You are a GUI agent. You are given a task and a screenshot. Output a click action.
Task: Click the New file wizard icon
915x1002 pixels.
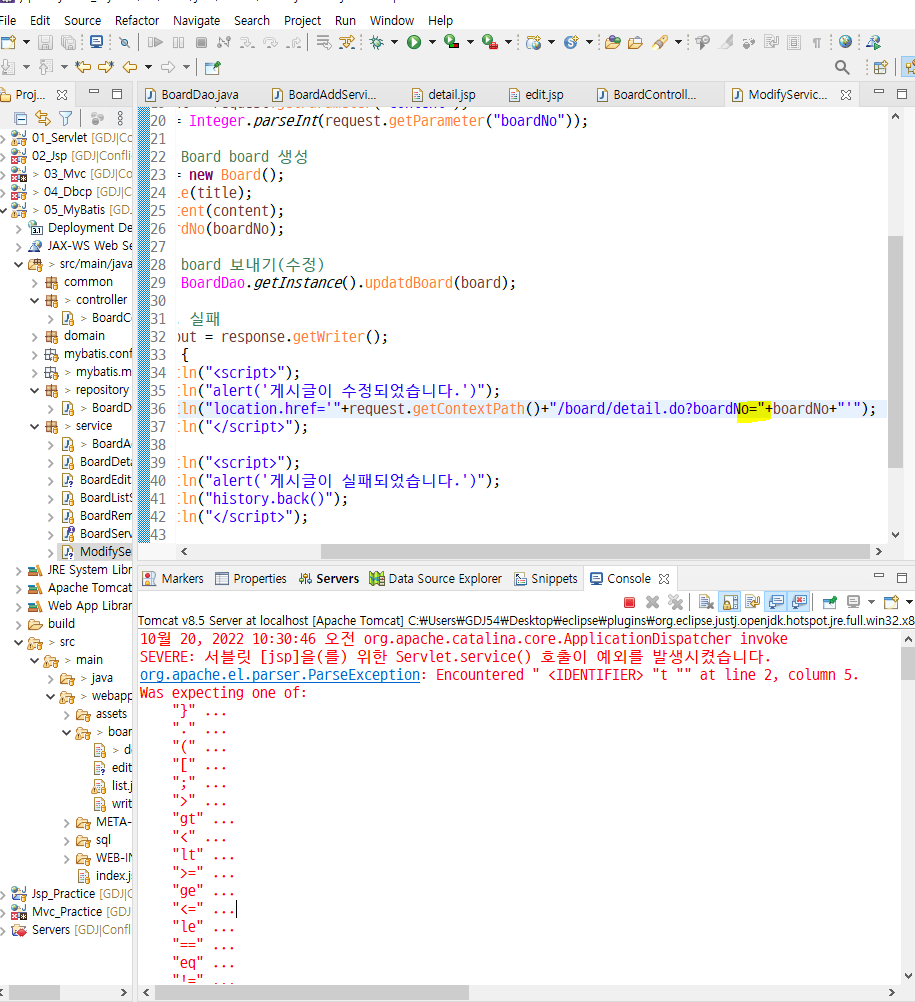(x=8, y=42)
